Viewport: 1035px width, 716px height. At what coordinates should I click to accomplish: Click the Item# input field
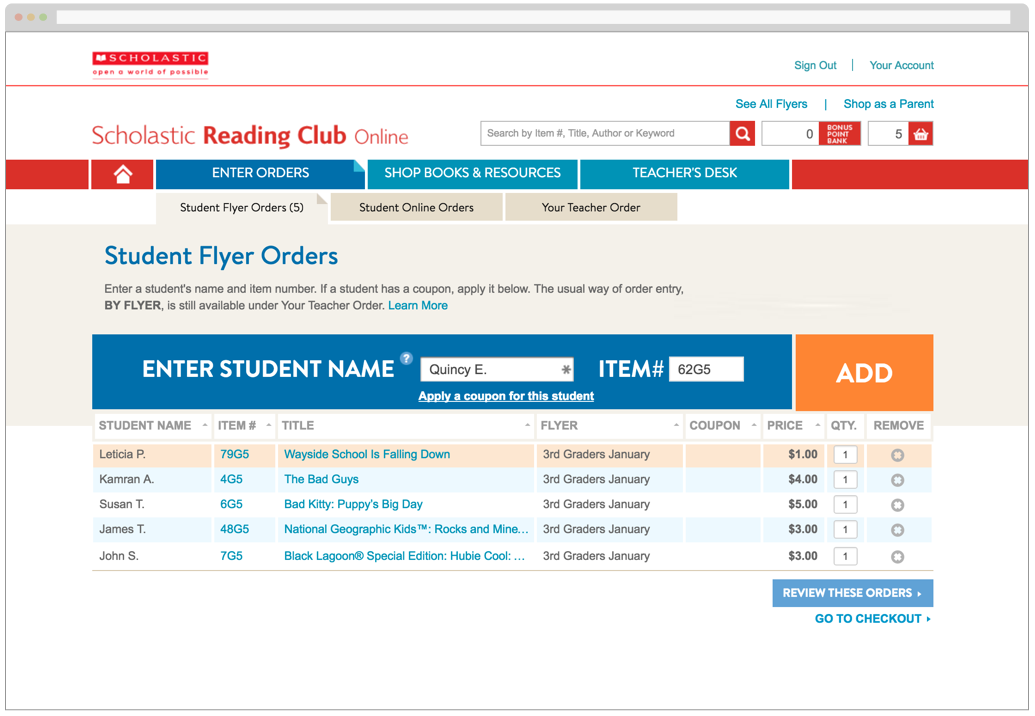(706, 370)
